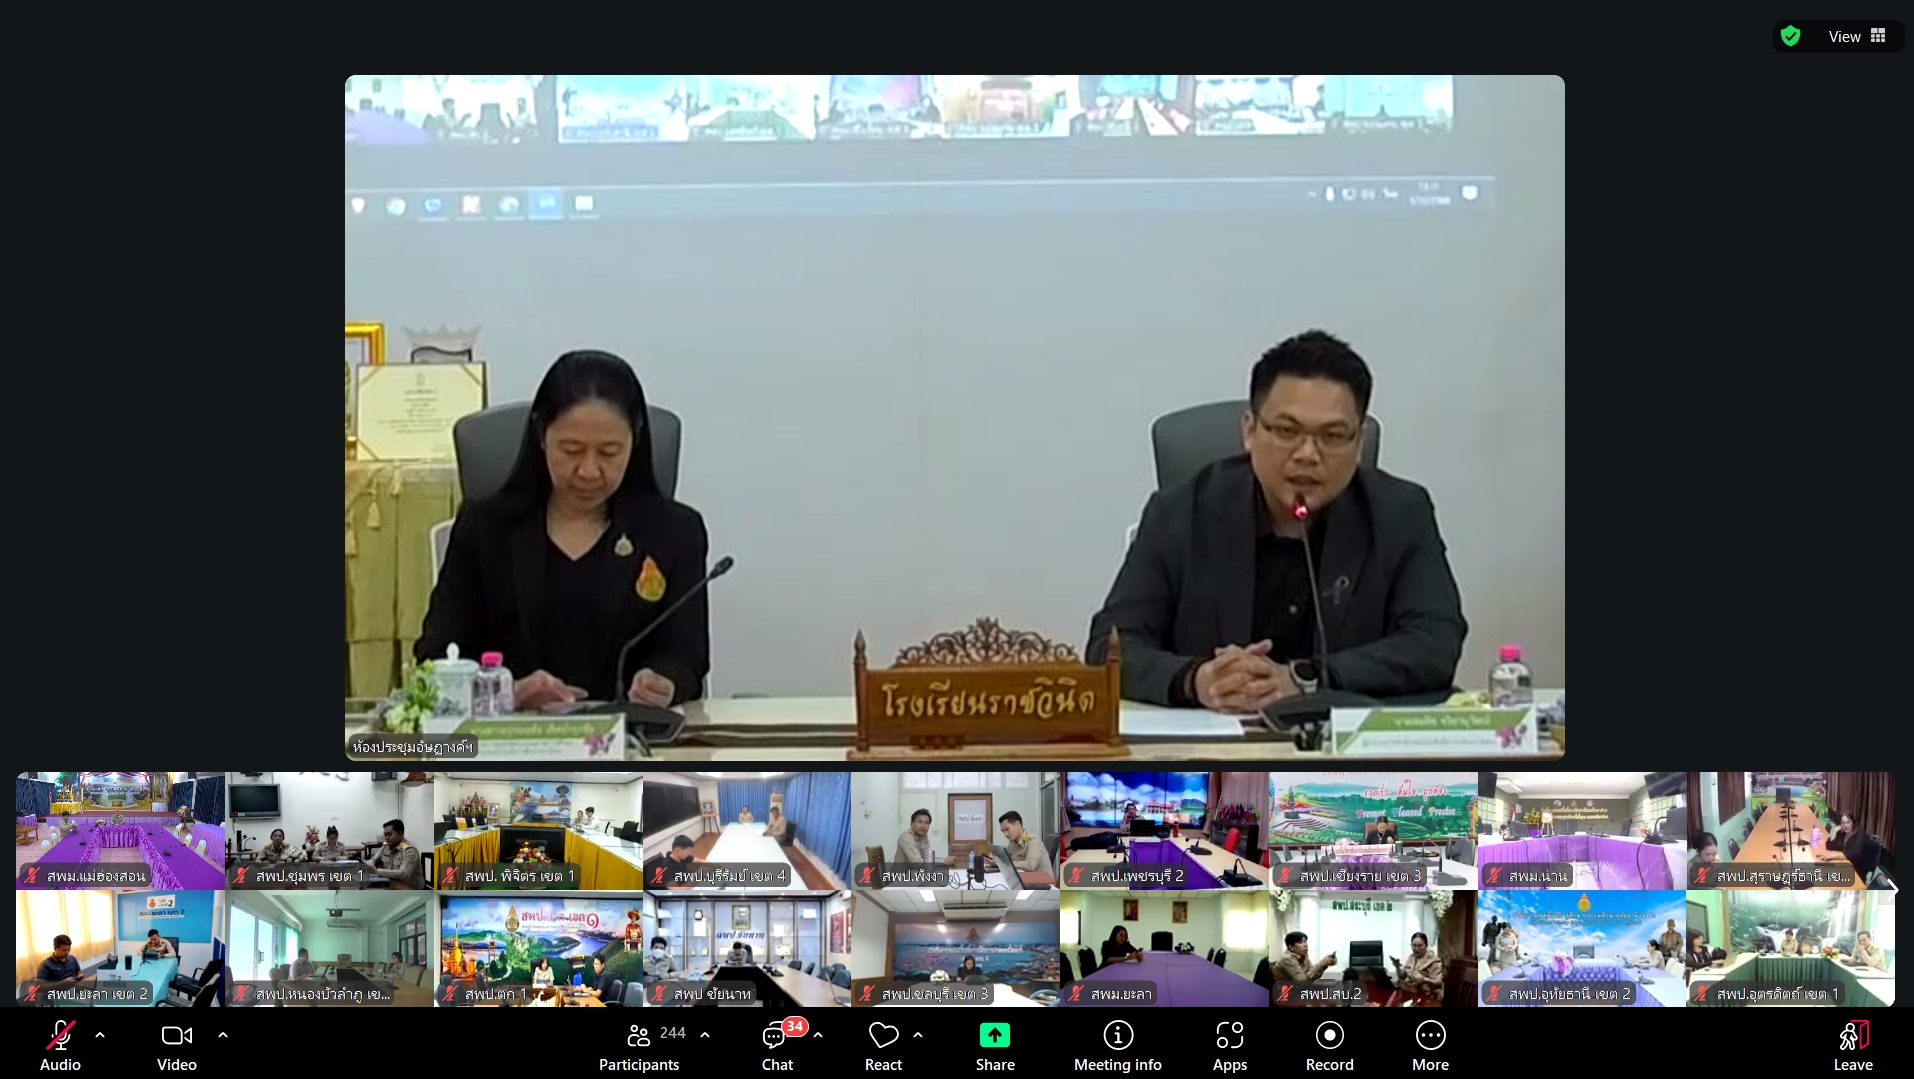Expand the chat options arrow
The image size is (1914, 1079).
(819, 1035)
